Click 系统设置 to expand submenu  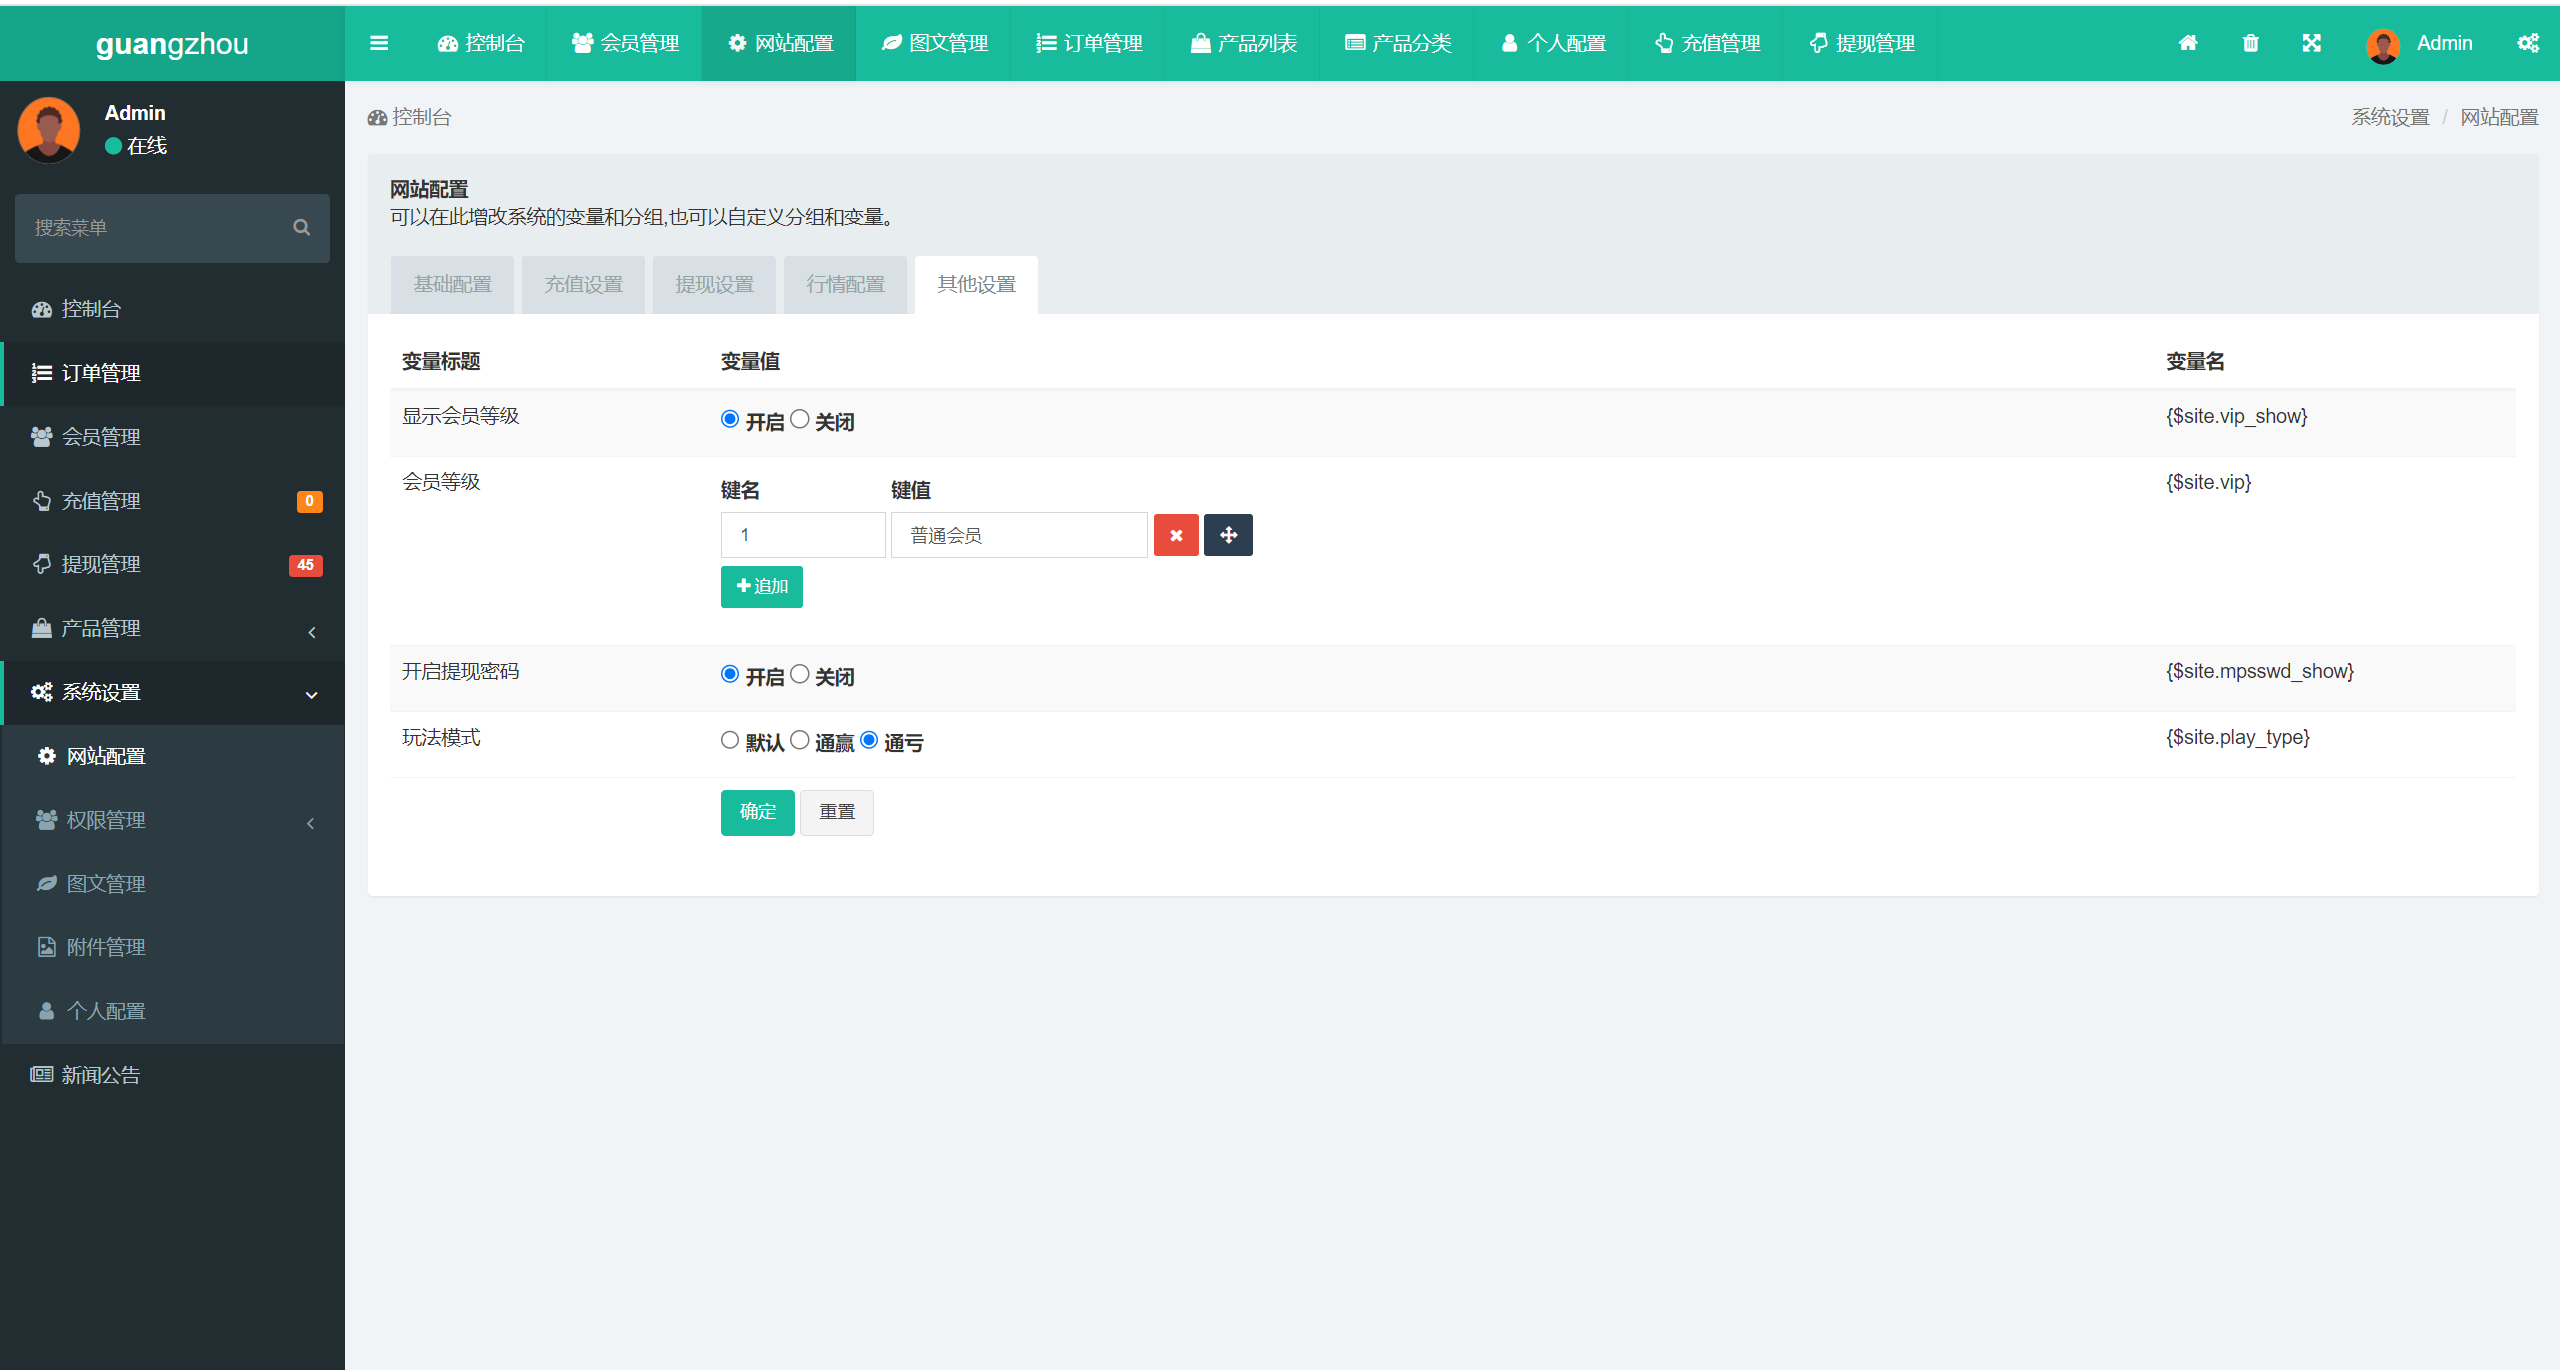click(169, 691)
